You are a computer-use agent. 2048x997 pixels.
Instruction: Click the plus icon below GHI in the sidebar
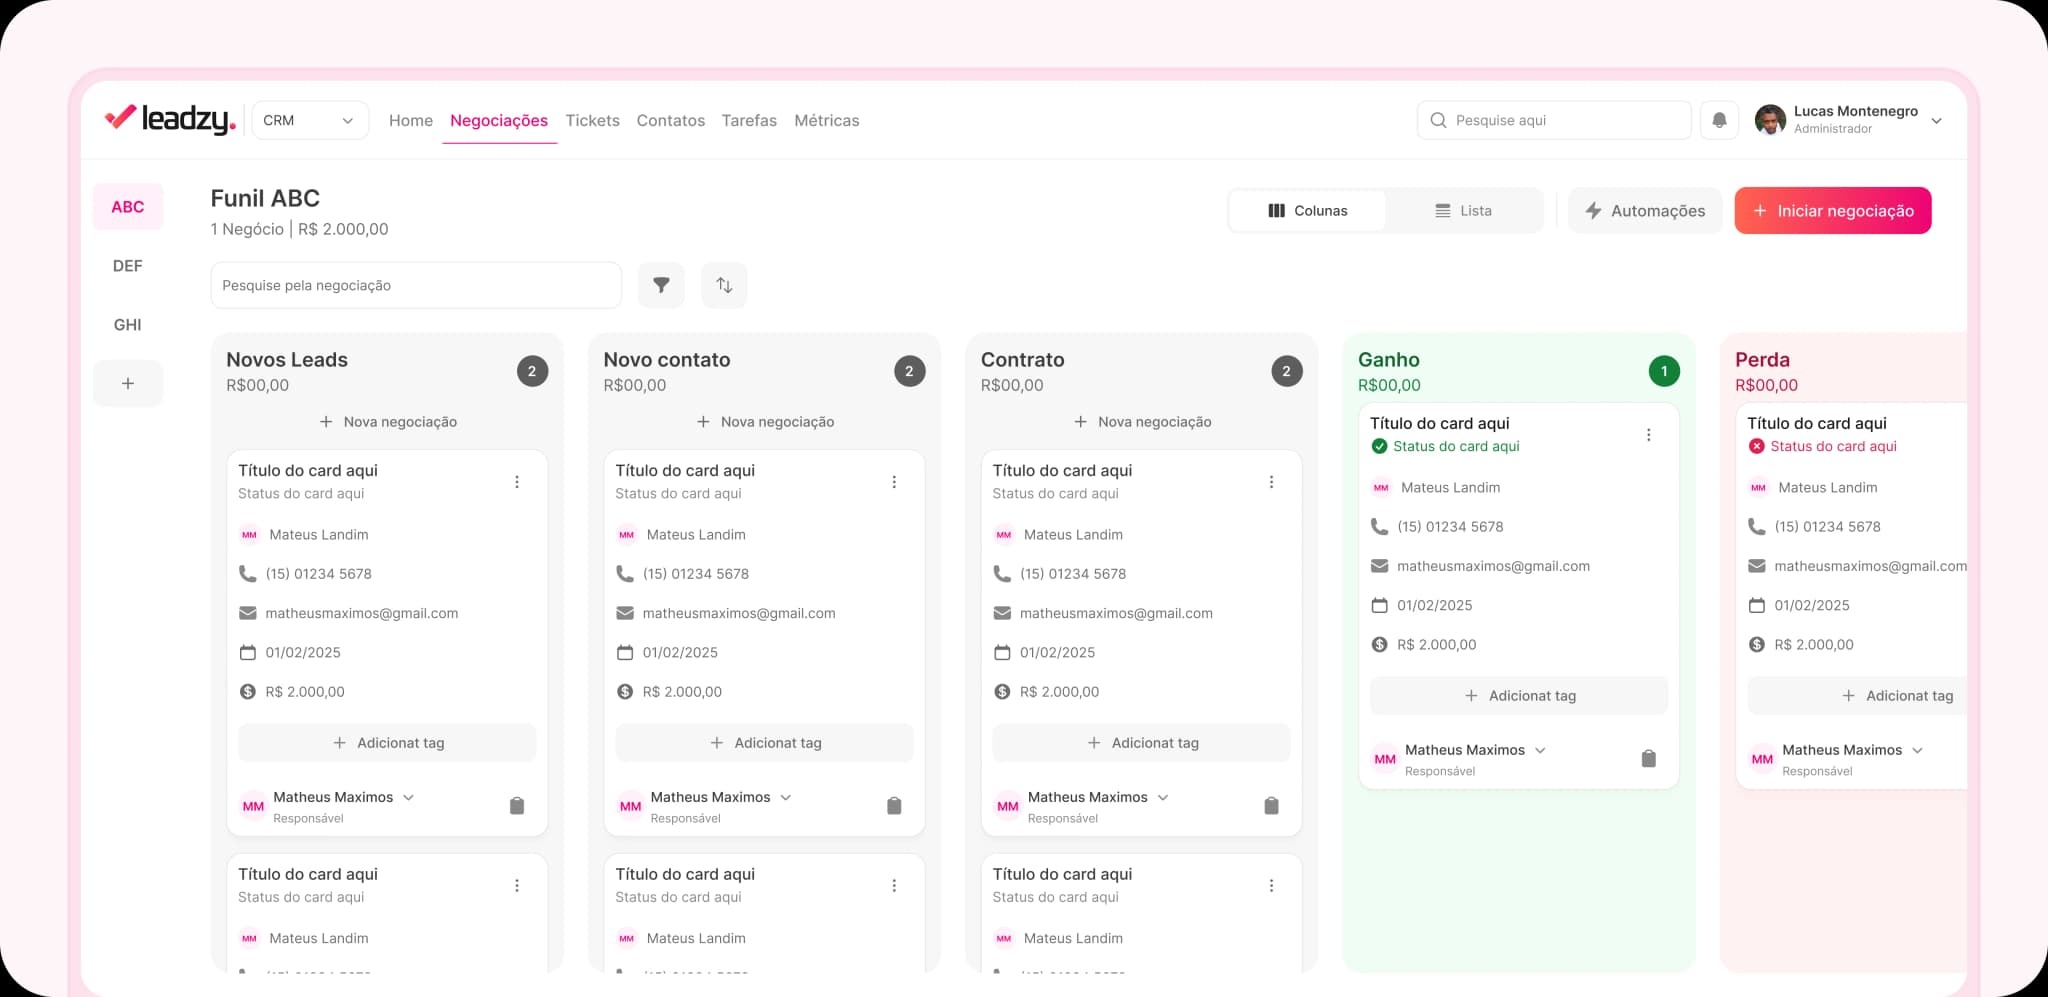128,383
